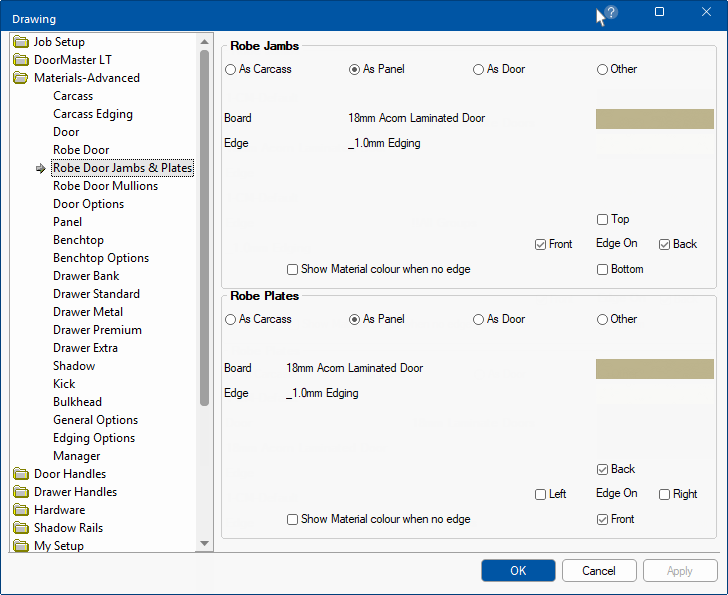Open the Job Setup folder icon
The image size is (728, 595).
(x=21, y=42)
